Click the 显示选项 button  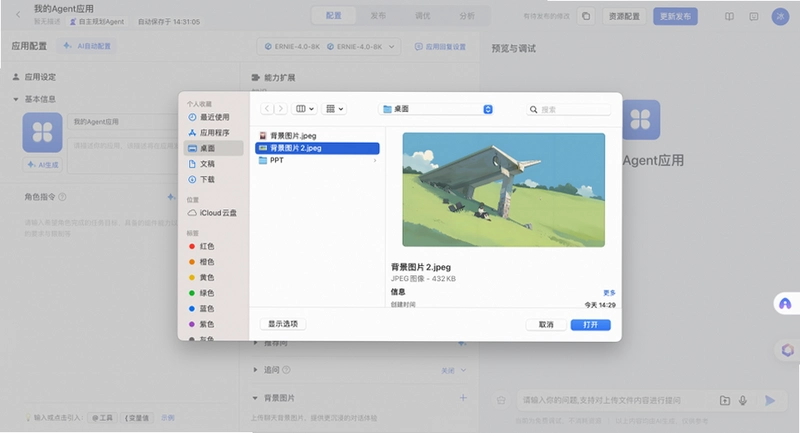pos(283,324)
